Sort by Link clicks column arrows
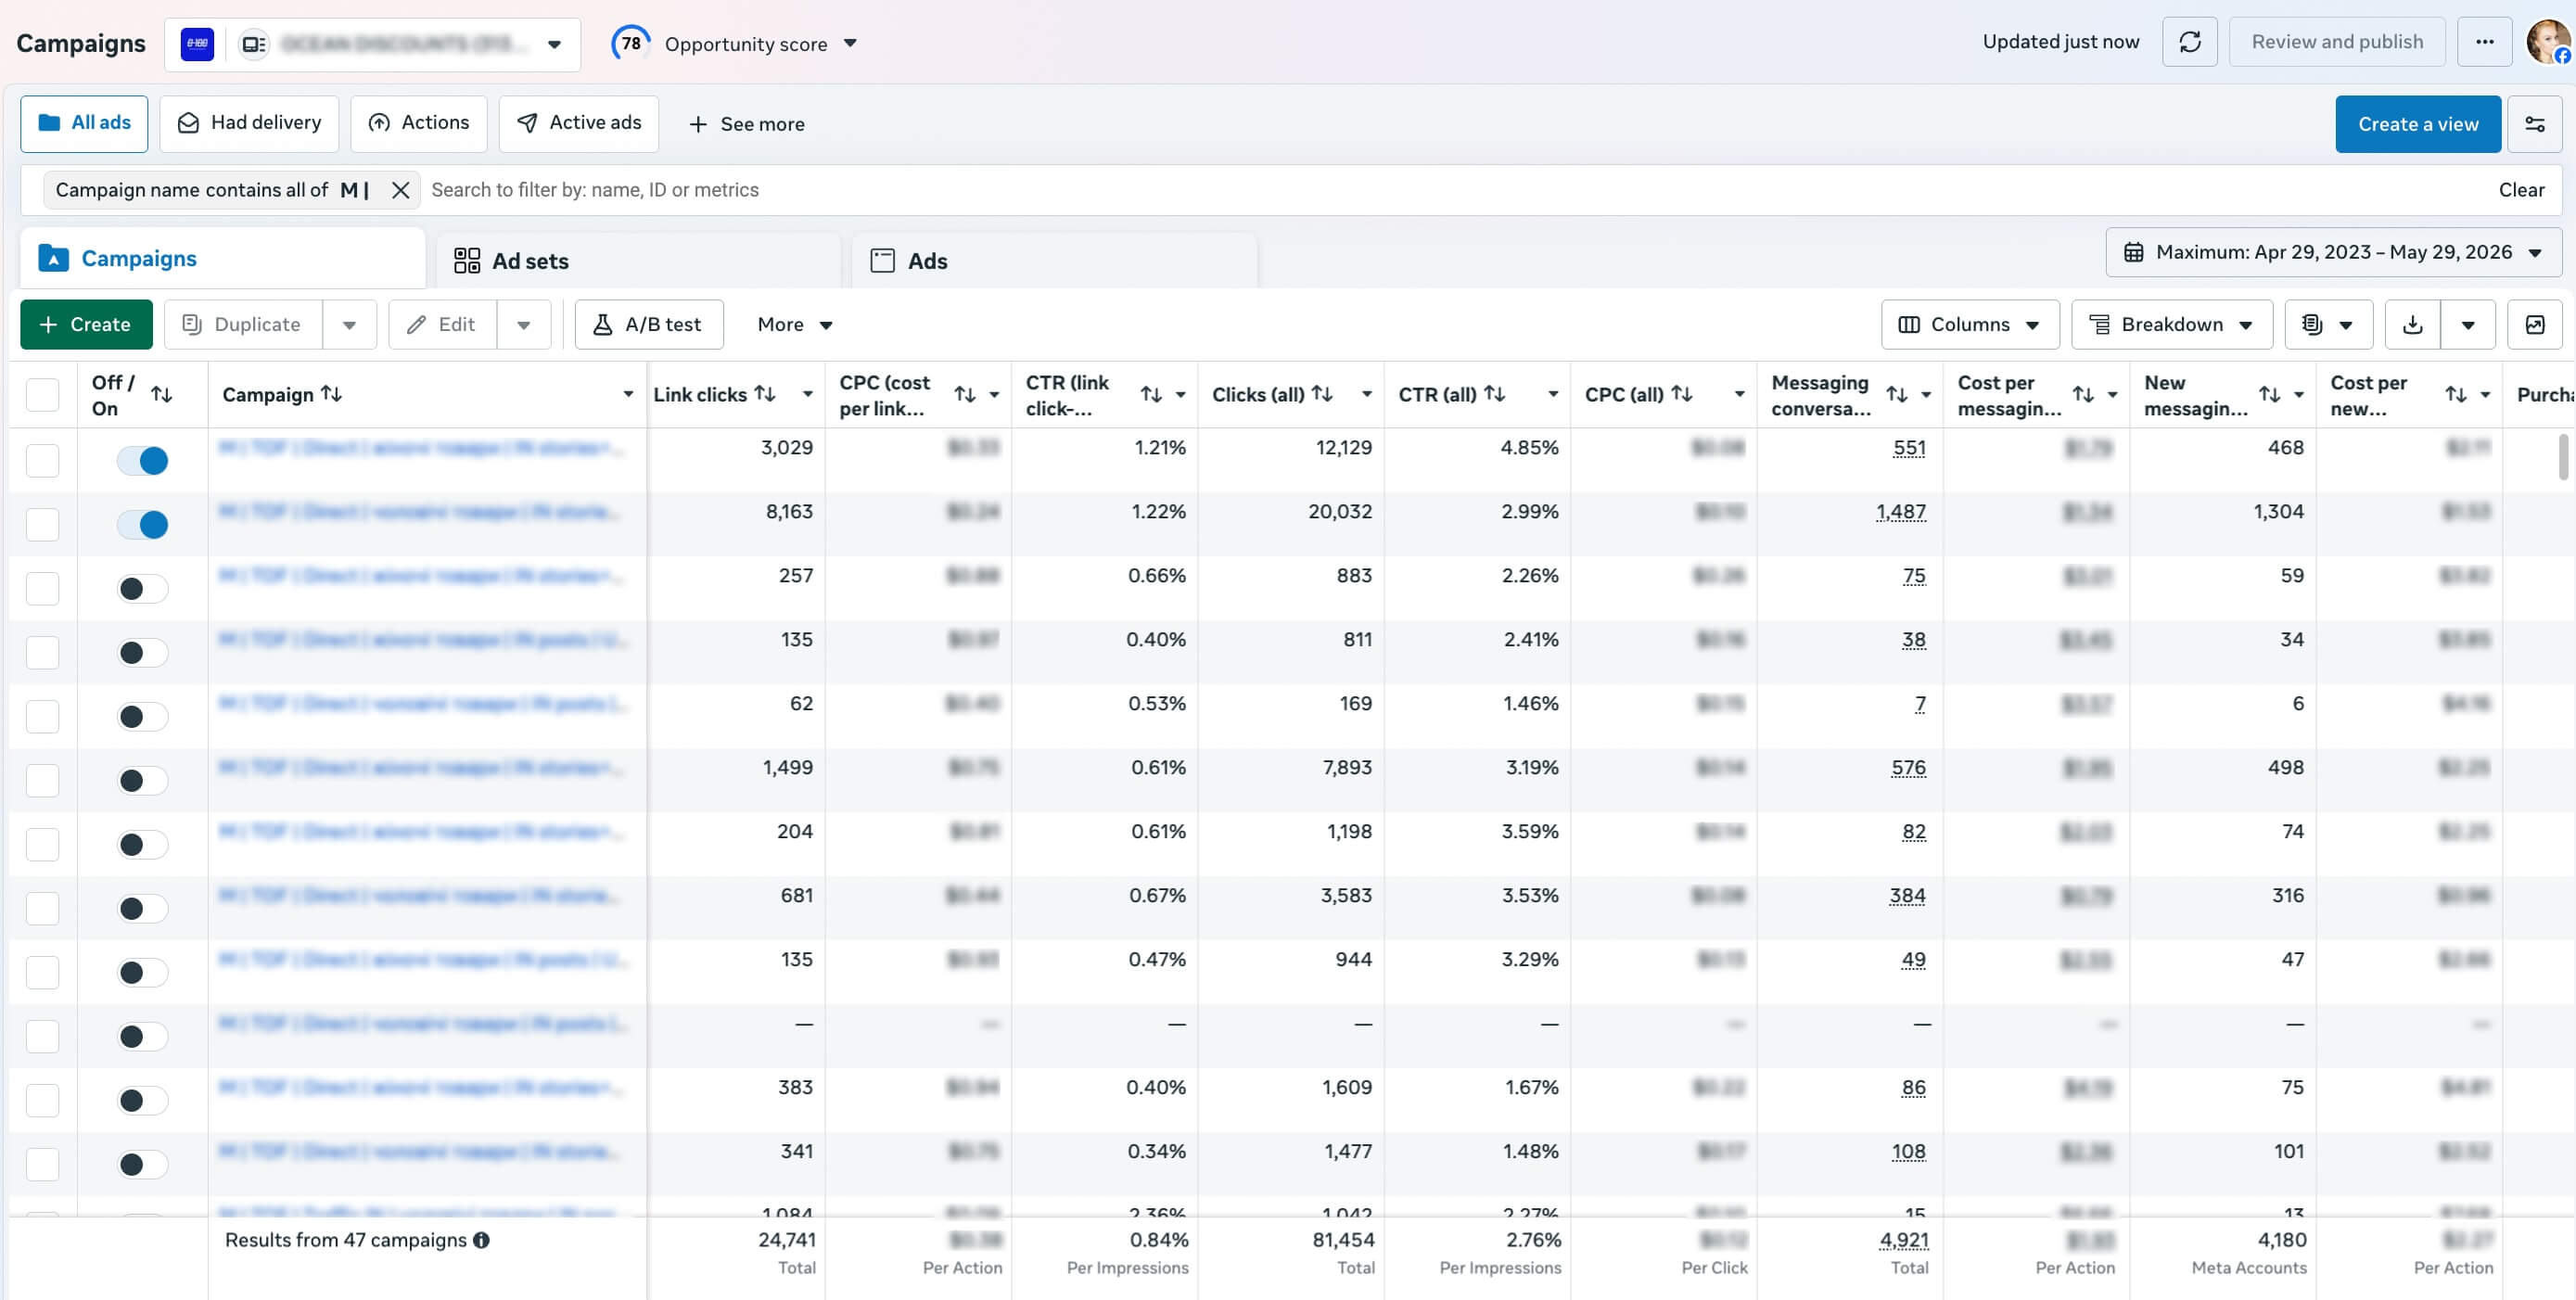The image size is (2576, 1300). tap(765, 394)
